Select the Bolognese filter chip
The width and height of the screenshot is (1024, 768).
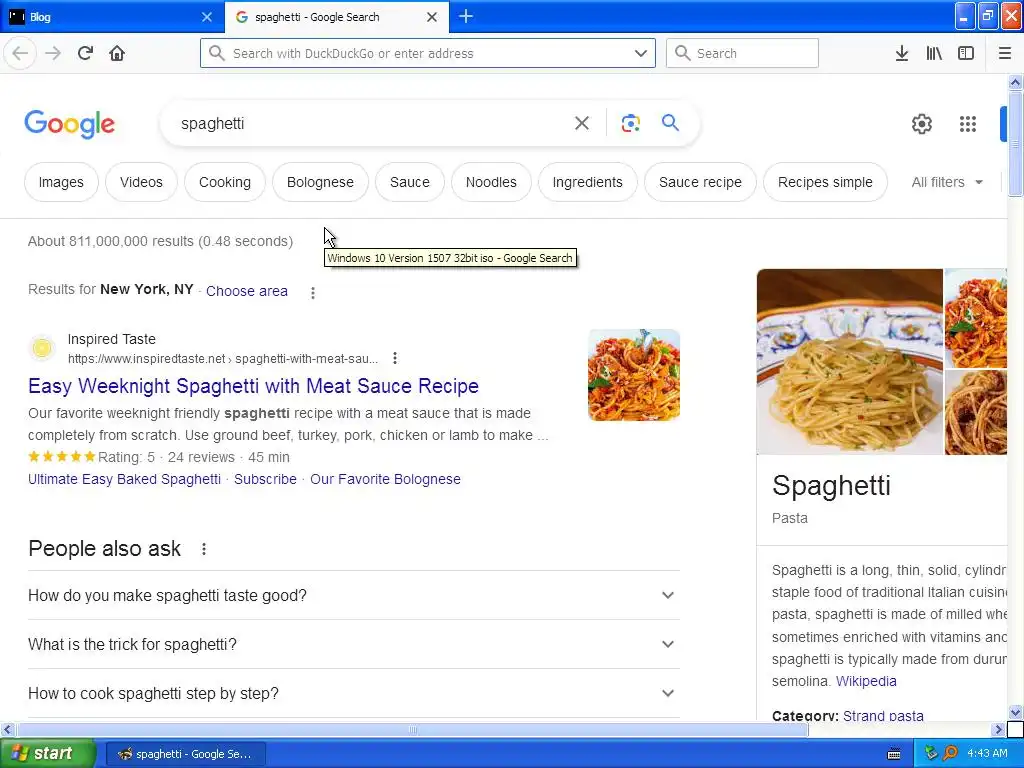(x=320, y=182)
